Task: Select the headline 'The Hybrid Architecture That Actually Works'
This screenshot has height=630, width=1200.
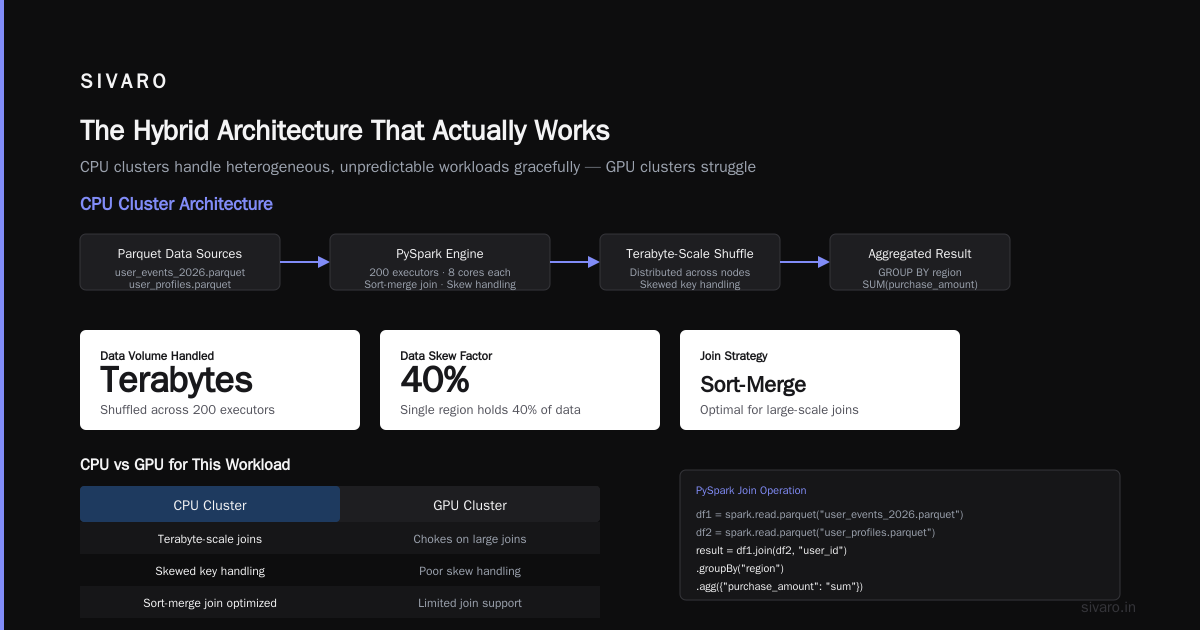Action: (345, 131)
